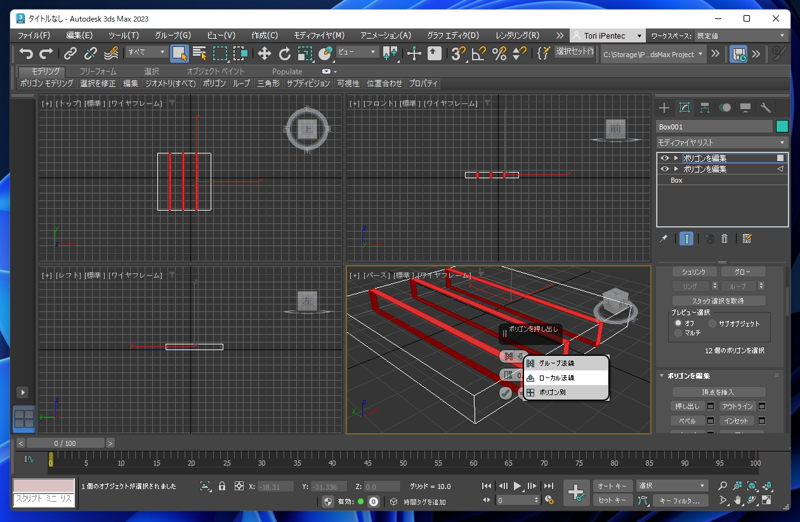Open the Create command panel tab
The image size is (800, 522).
664,108
